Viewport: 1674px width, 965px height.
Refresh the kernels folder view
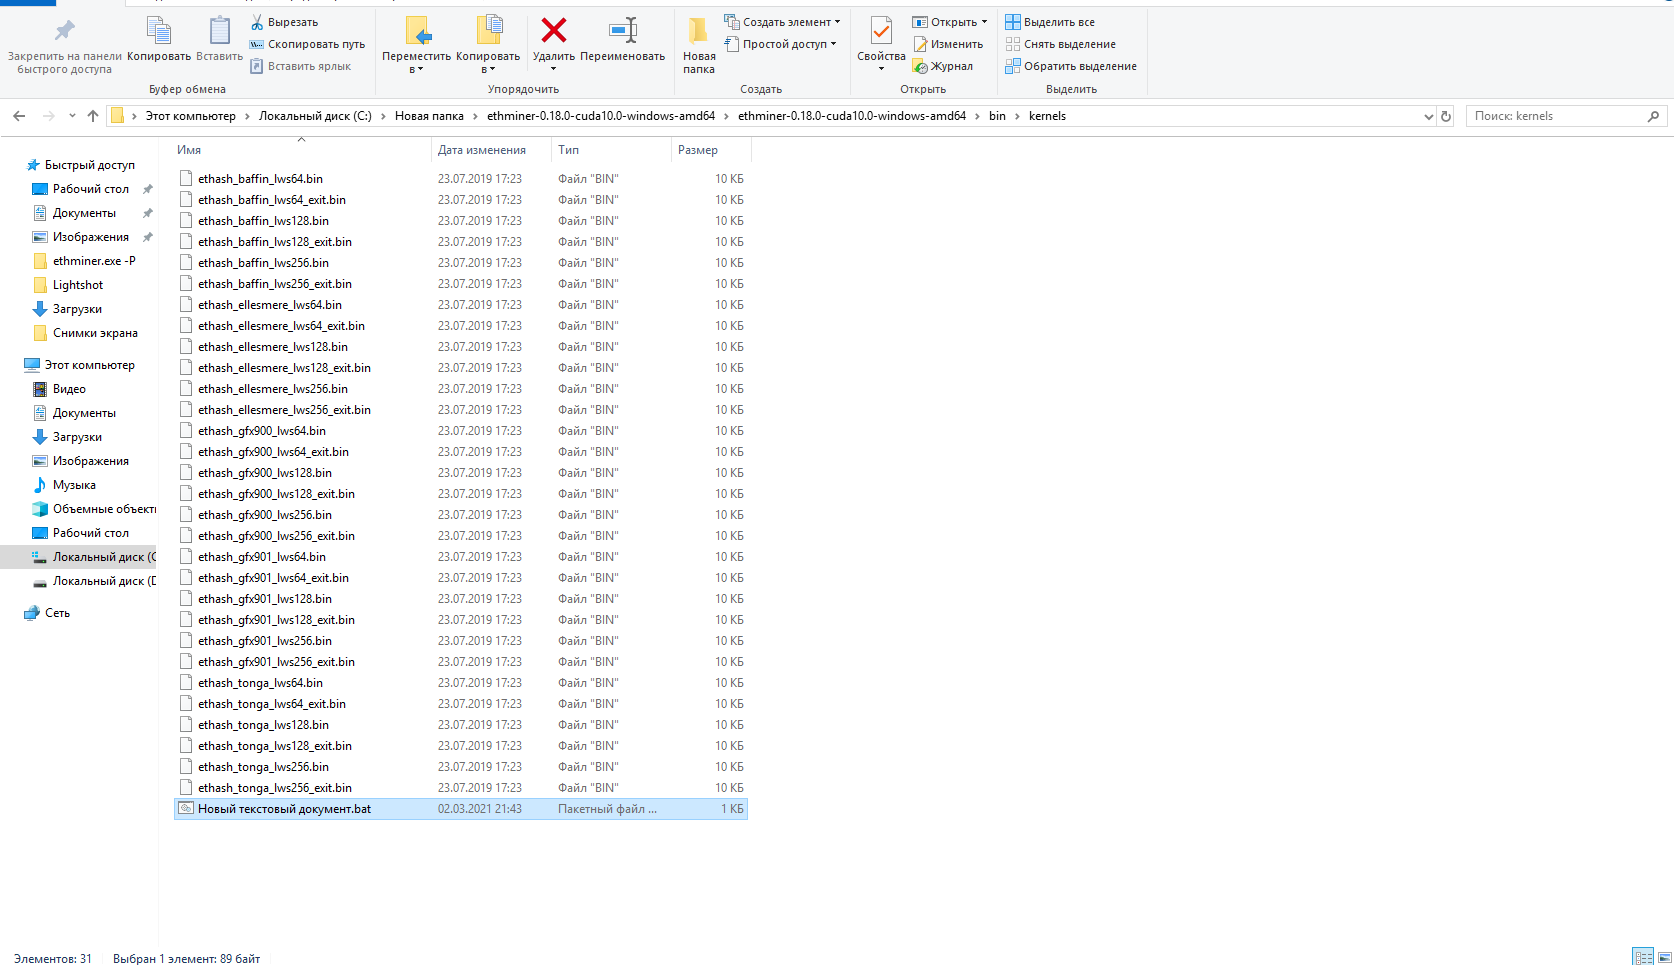(x=1445, y=116)
